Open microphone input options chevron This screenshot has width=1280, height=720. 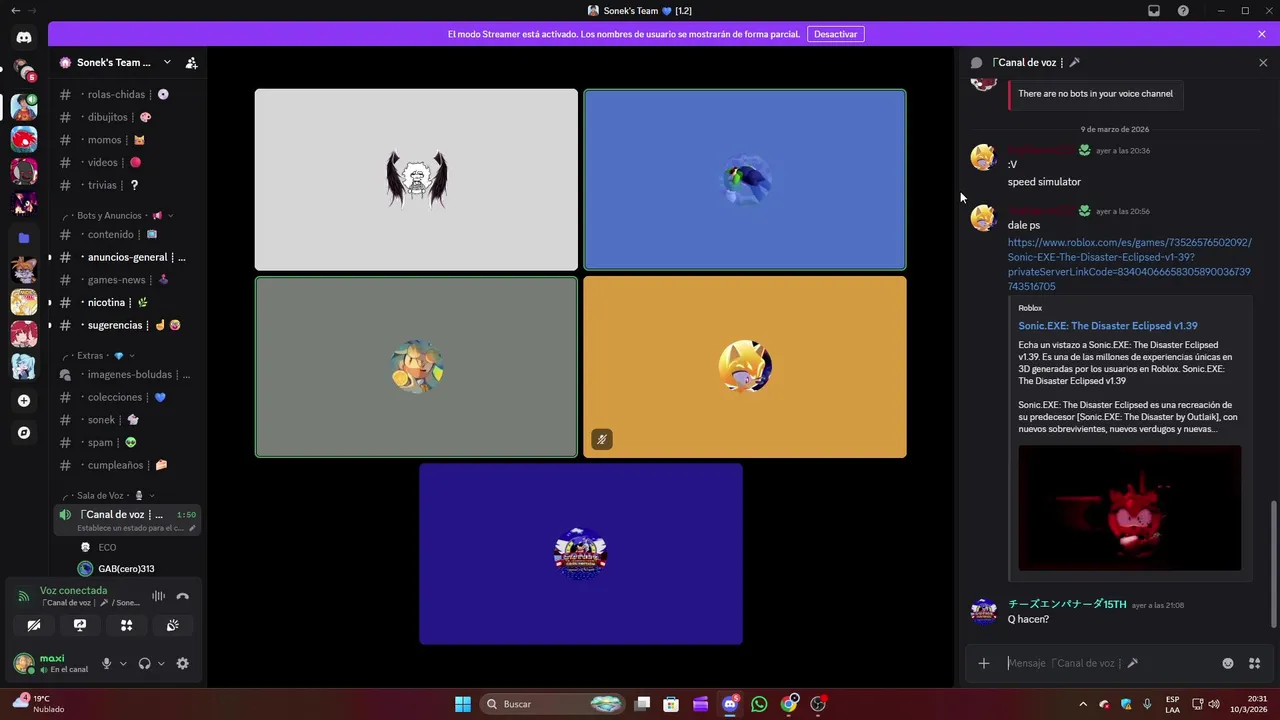[123, 663]
